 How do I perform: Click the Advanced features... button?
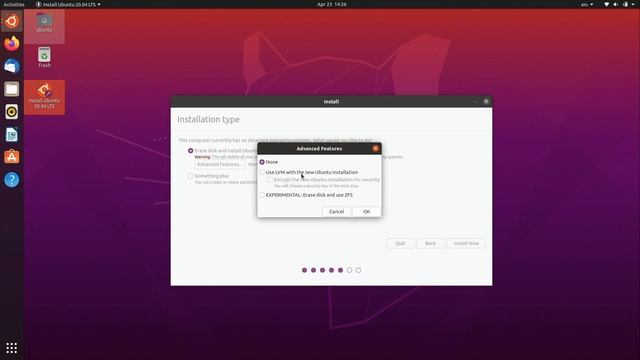click(x=220, y=164)
